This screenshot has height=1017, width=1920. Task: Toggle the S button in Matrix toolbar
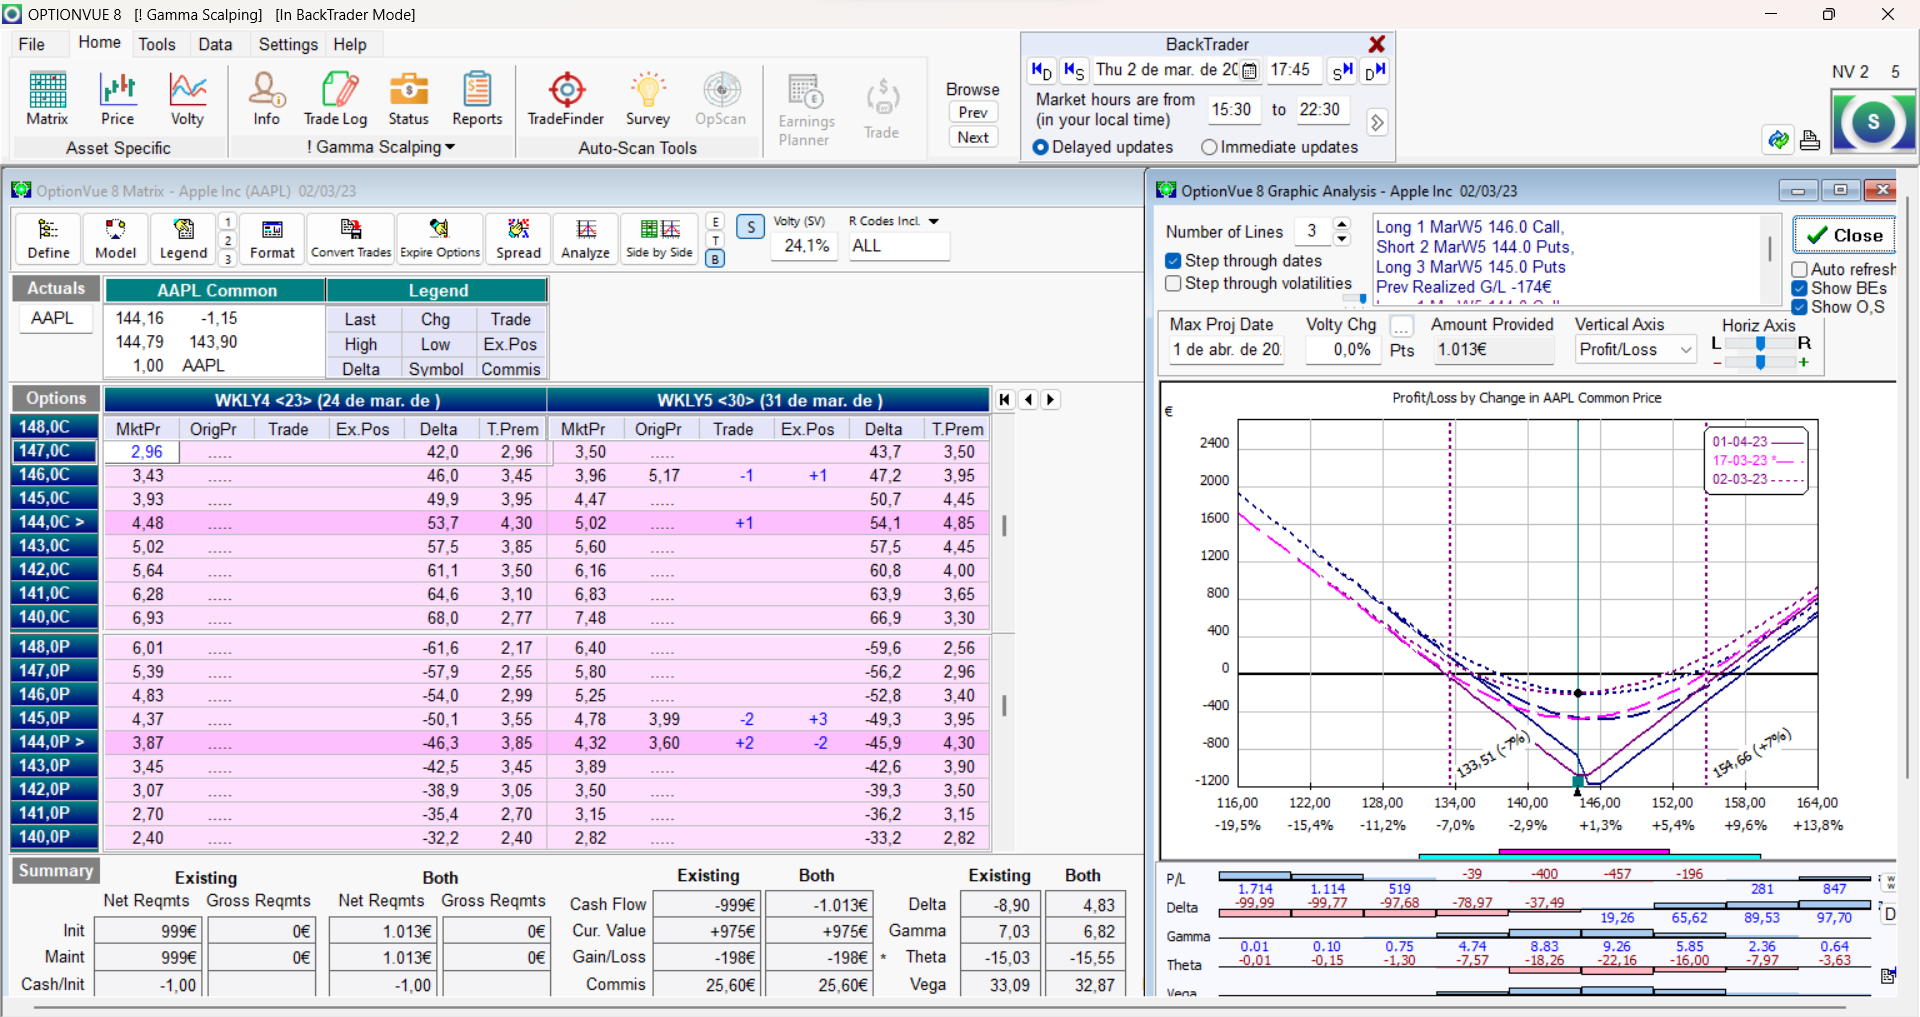[x=751, y=227]
